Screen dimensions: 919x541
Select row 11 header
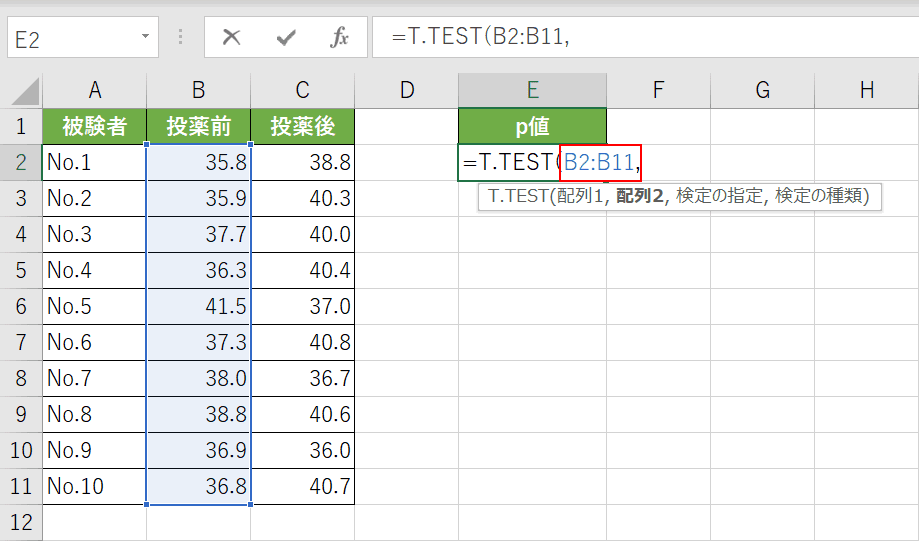[21, 486]
